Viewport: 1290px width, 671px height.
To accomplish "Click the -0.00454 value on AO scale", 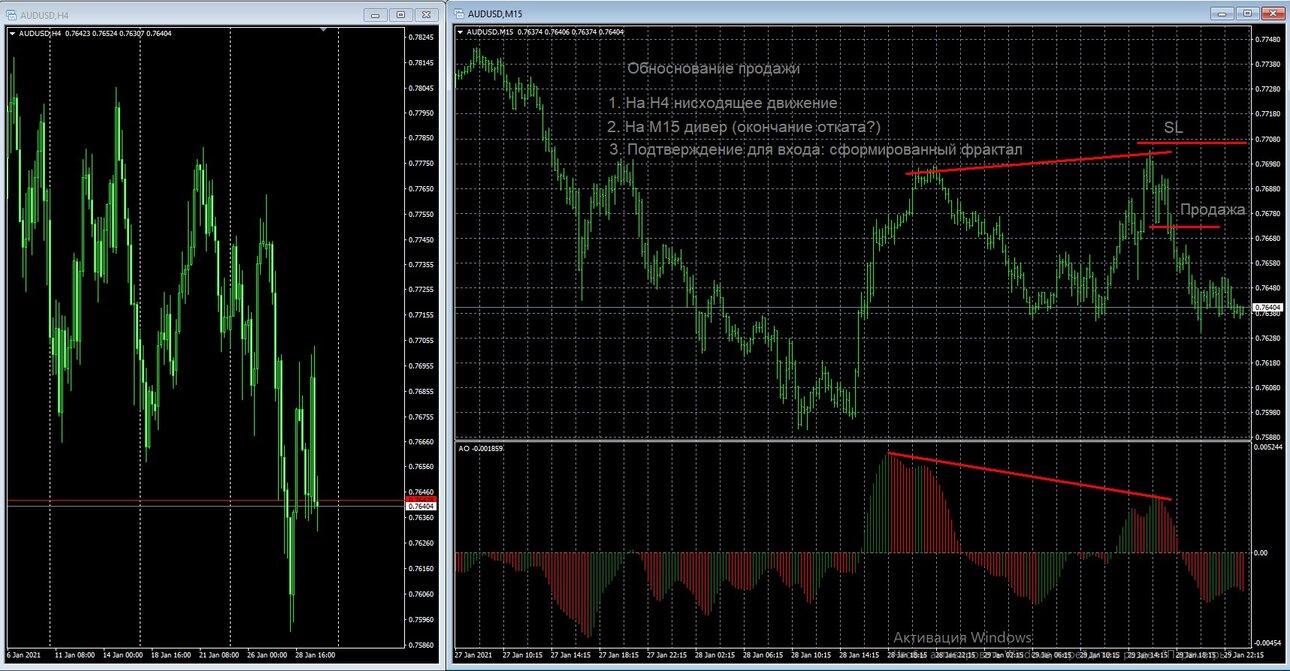I will point(1269,643).
